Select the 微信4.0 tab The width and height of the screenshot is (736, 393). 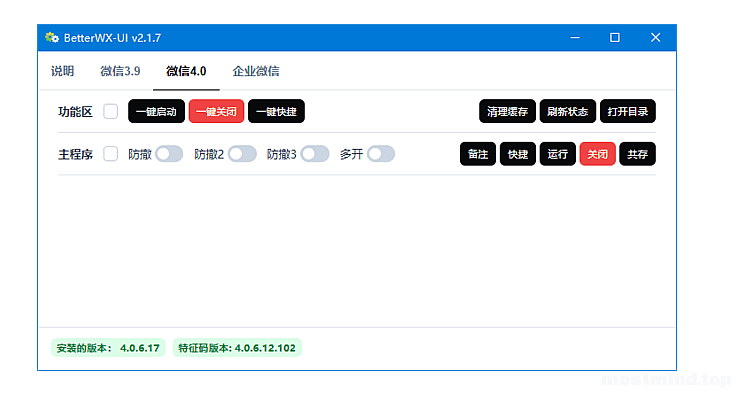[x=186, y=71]
